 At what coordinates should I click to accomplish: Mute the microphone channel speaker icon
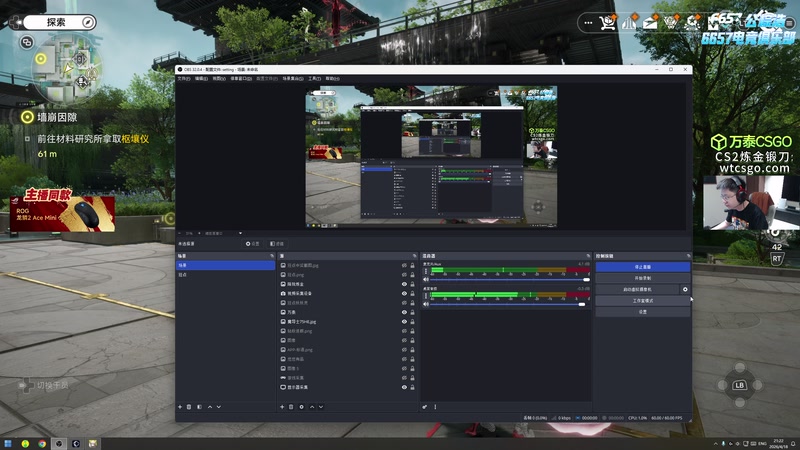426,279
